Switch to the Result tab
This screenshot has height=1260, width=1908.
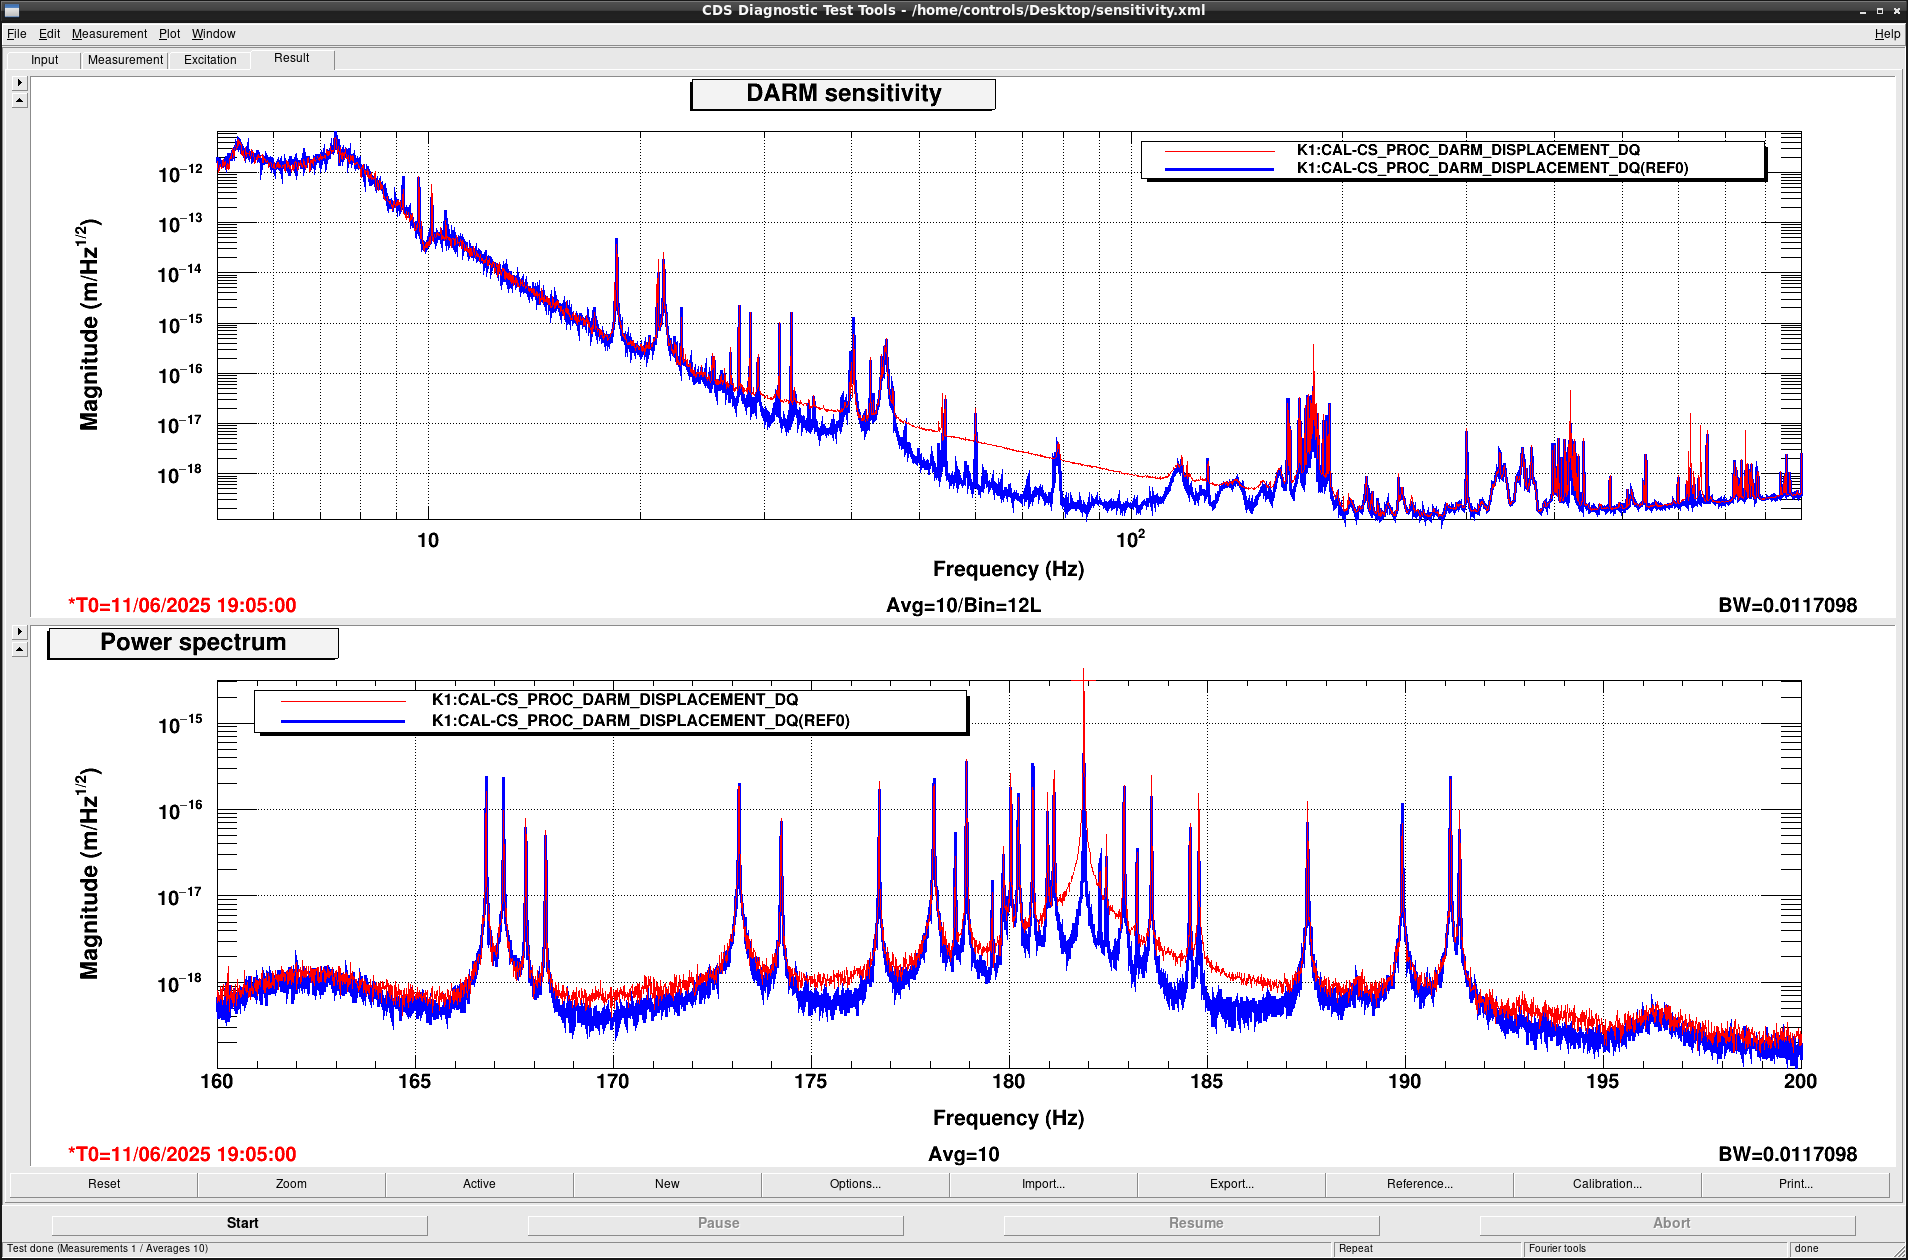292,58
